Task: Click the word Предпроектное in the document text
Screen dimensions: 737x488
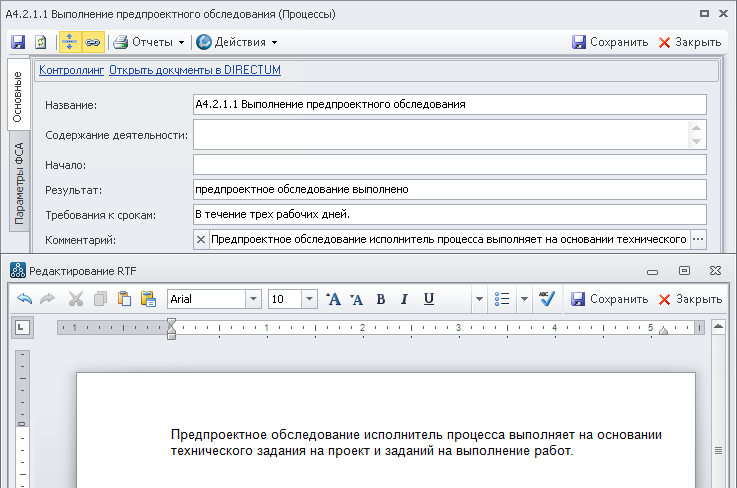Action: (219, 435)
